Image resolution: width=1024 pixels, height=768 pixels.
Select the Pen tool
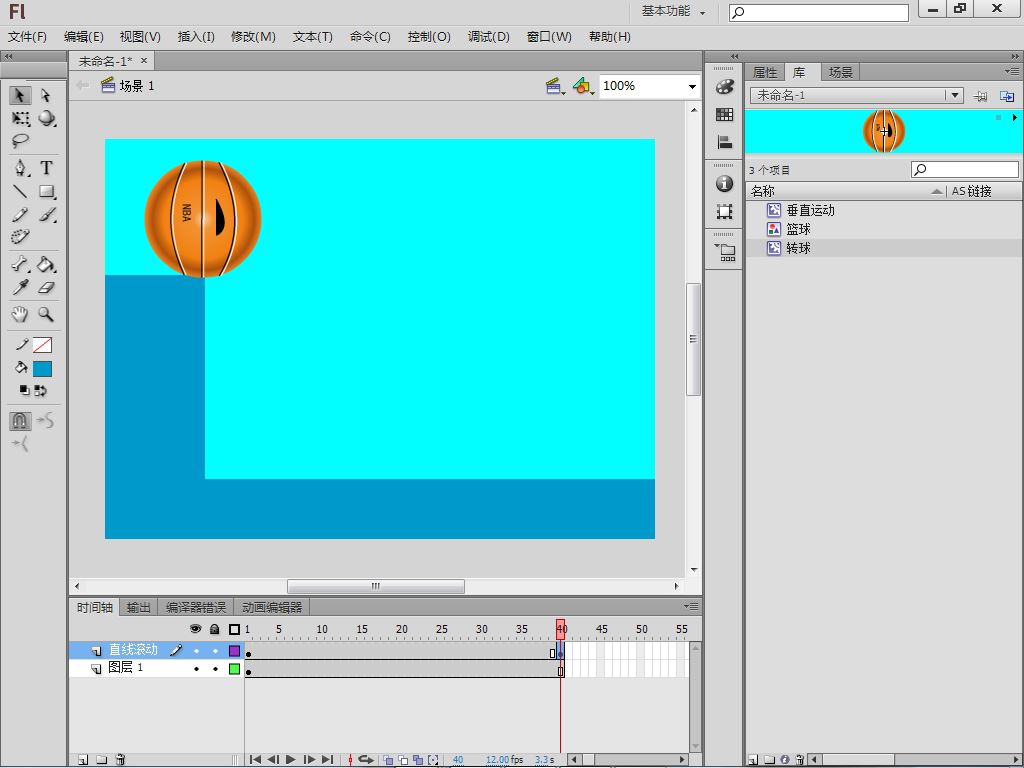pyautogui.click(x=20, y=168)
